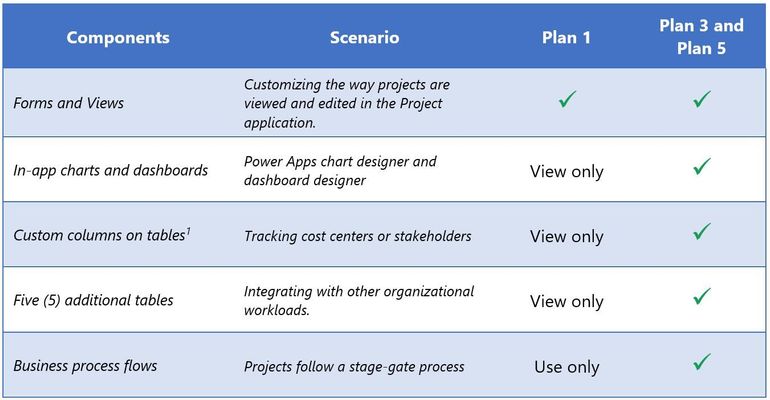
Task: Click the Plan 3 and Plan 5 checkmark for Forms and Views
Action: pyautogui.click(x=702, y=99)
